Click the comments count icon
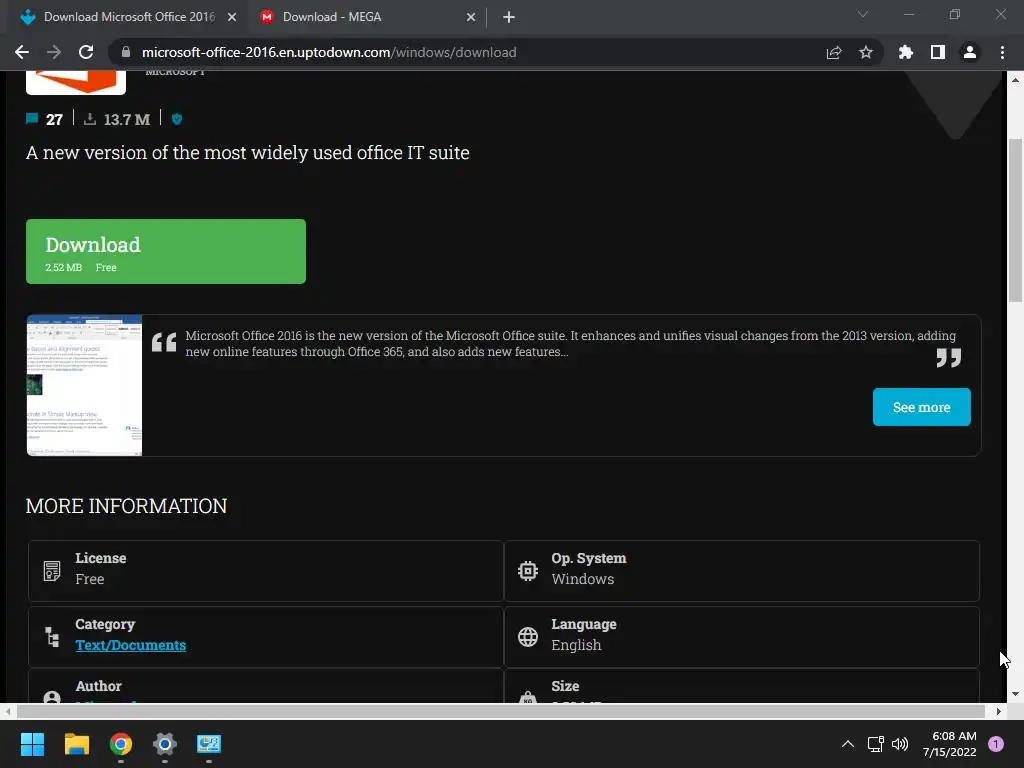This screenshot has height=768, width=1024. tap(32, 119)
